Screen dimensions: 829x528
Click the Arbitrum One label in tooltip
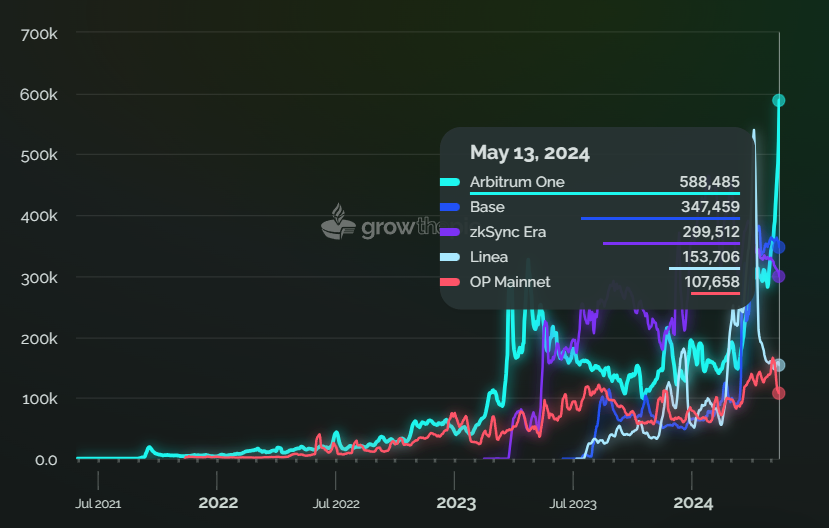pyautogui.click(x=517, y=182)
